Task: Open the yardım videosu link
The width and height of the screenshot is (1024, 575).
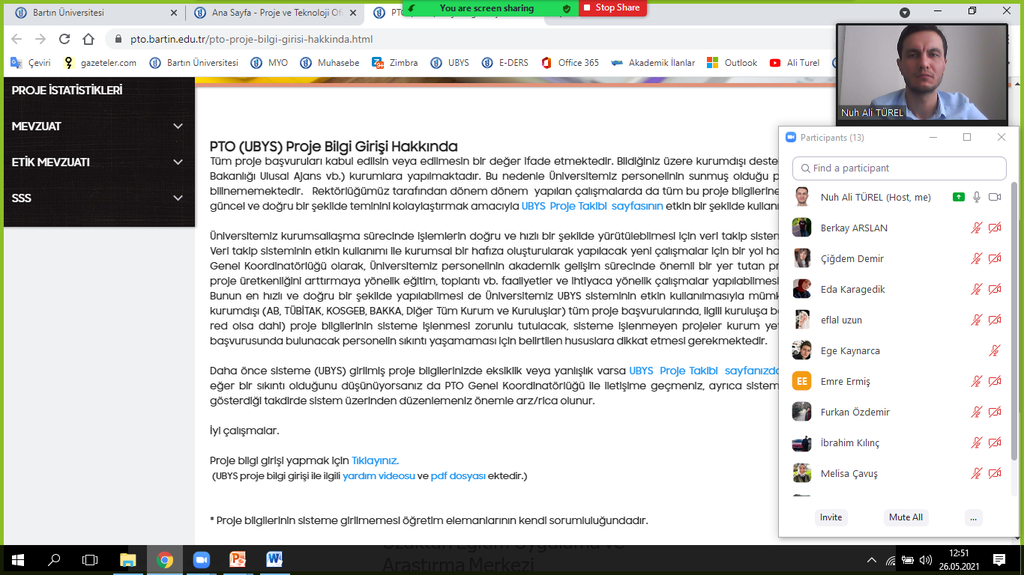Action: point(379,476)
